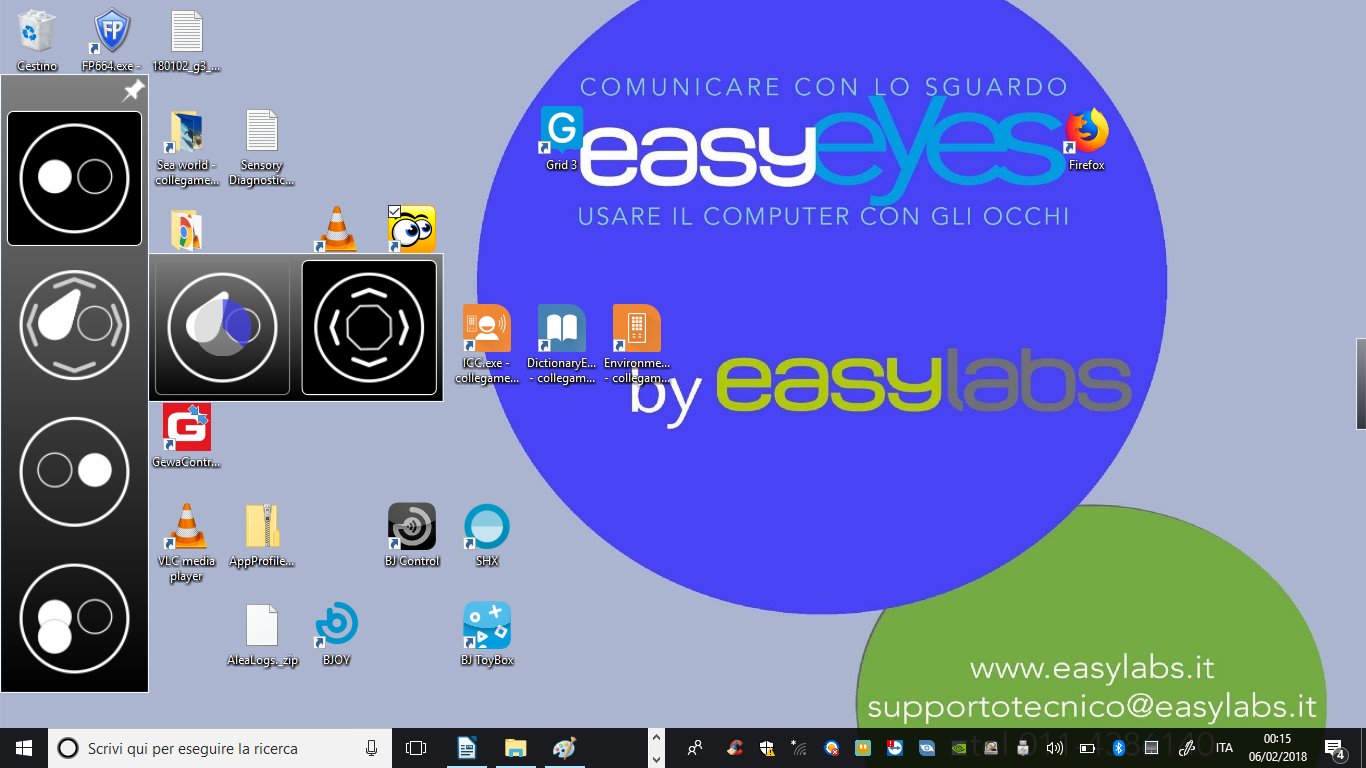Open CCleaner from the system tray
The image size is (1366, 768).
[x=735, y=747]
